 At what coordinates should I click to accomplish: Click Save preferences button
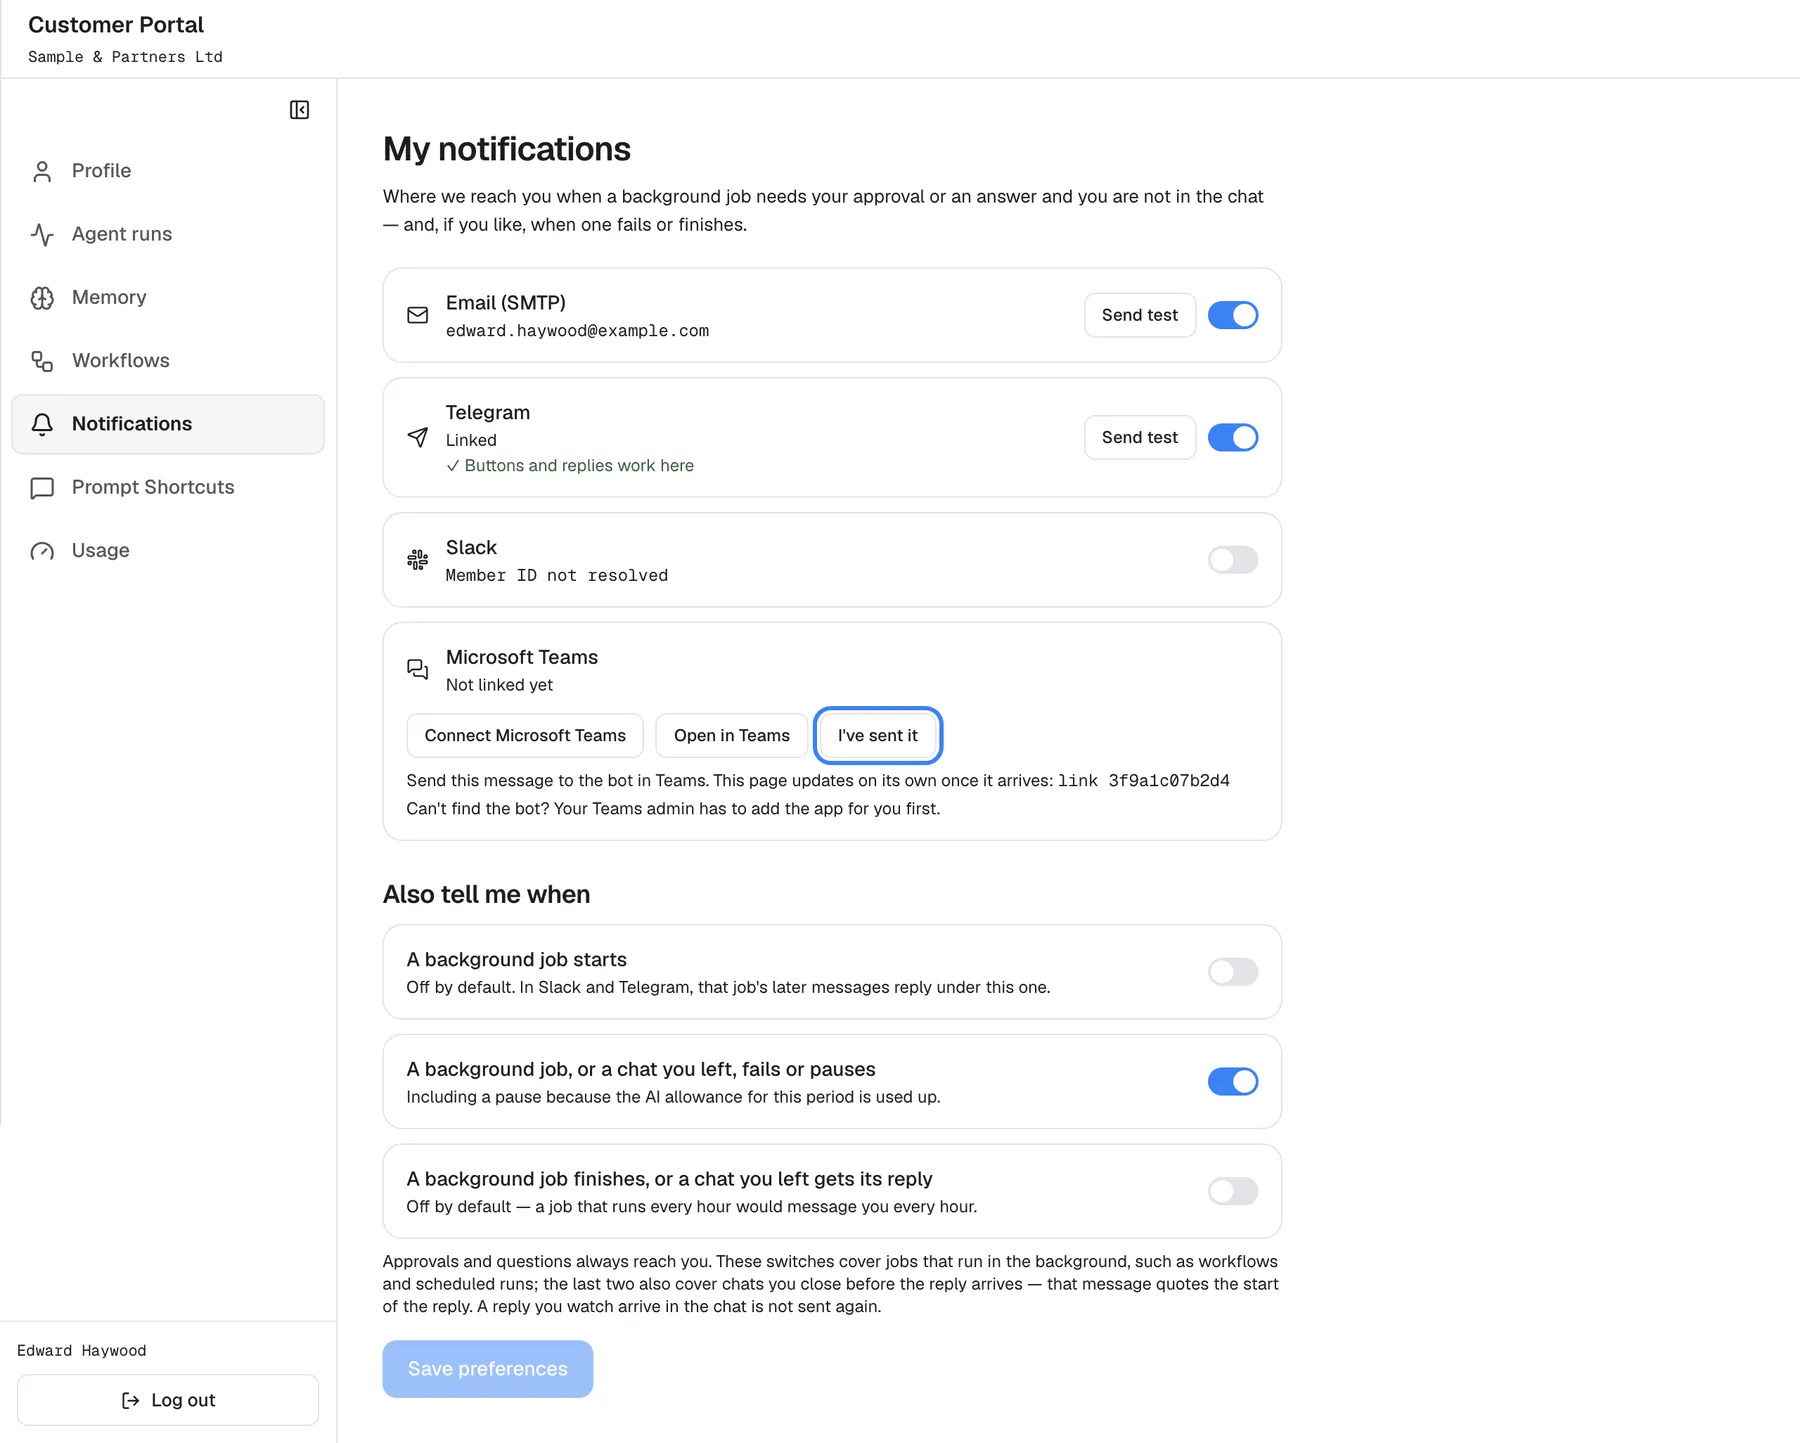(x=488, y=1369)
